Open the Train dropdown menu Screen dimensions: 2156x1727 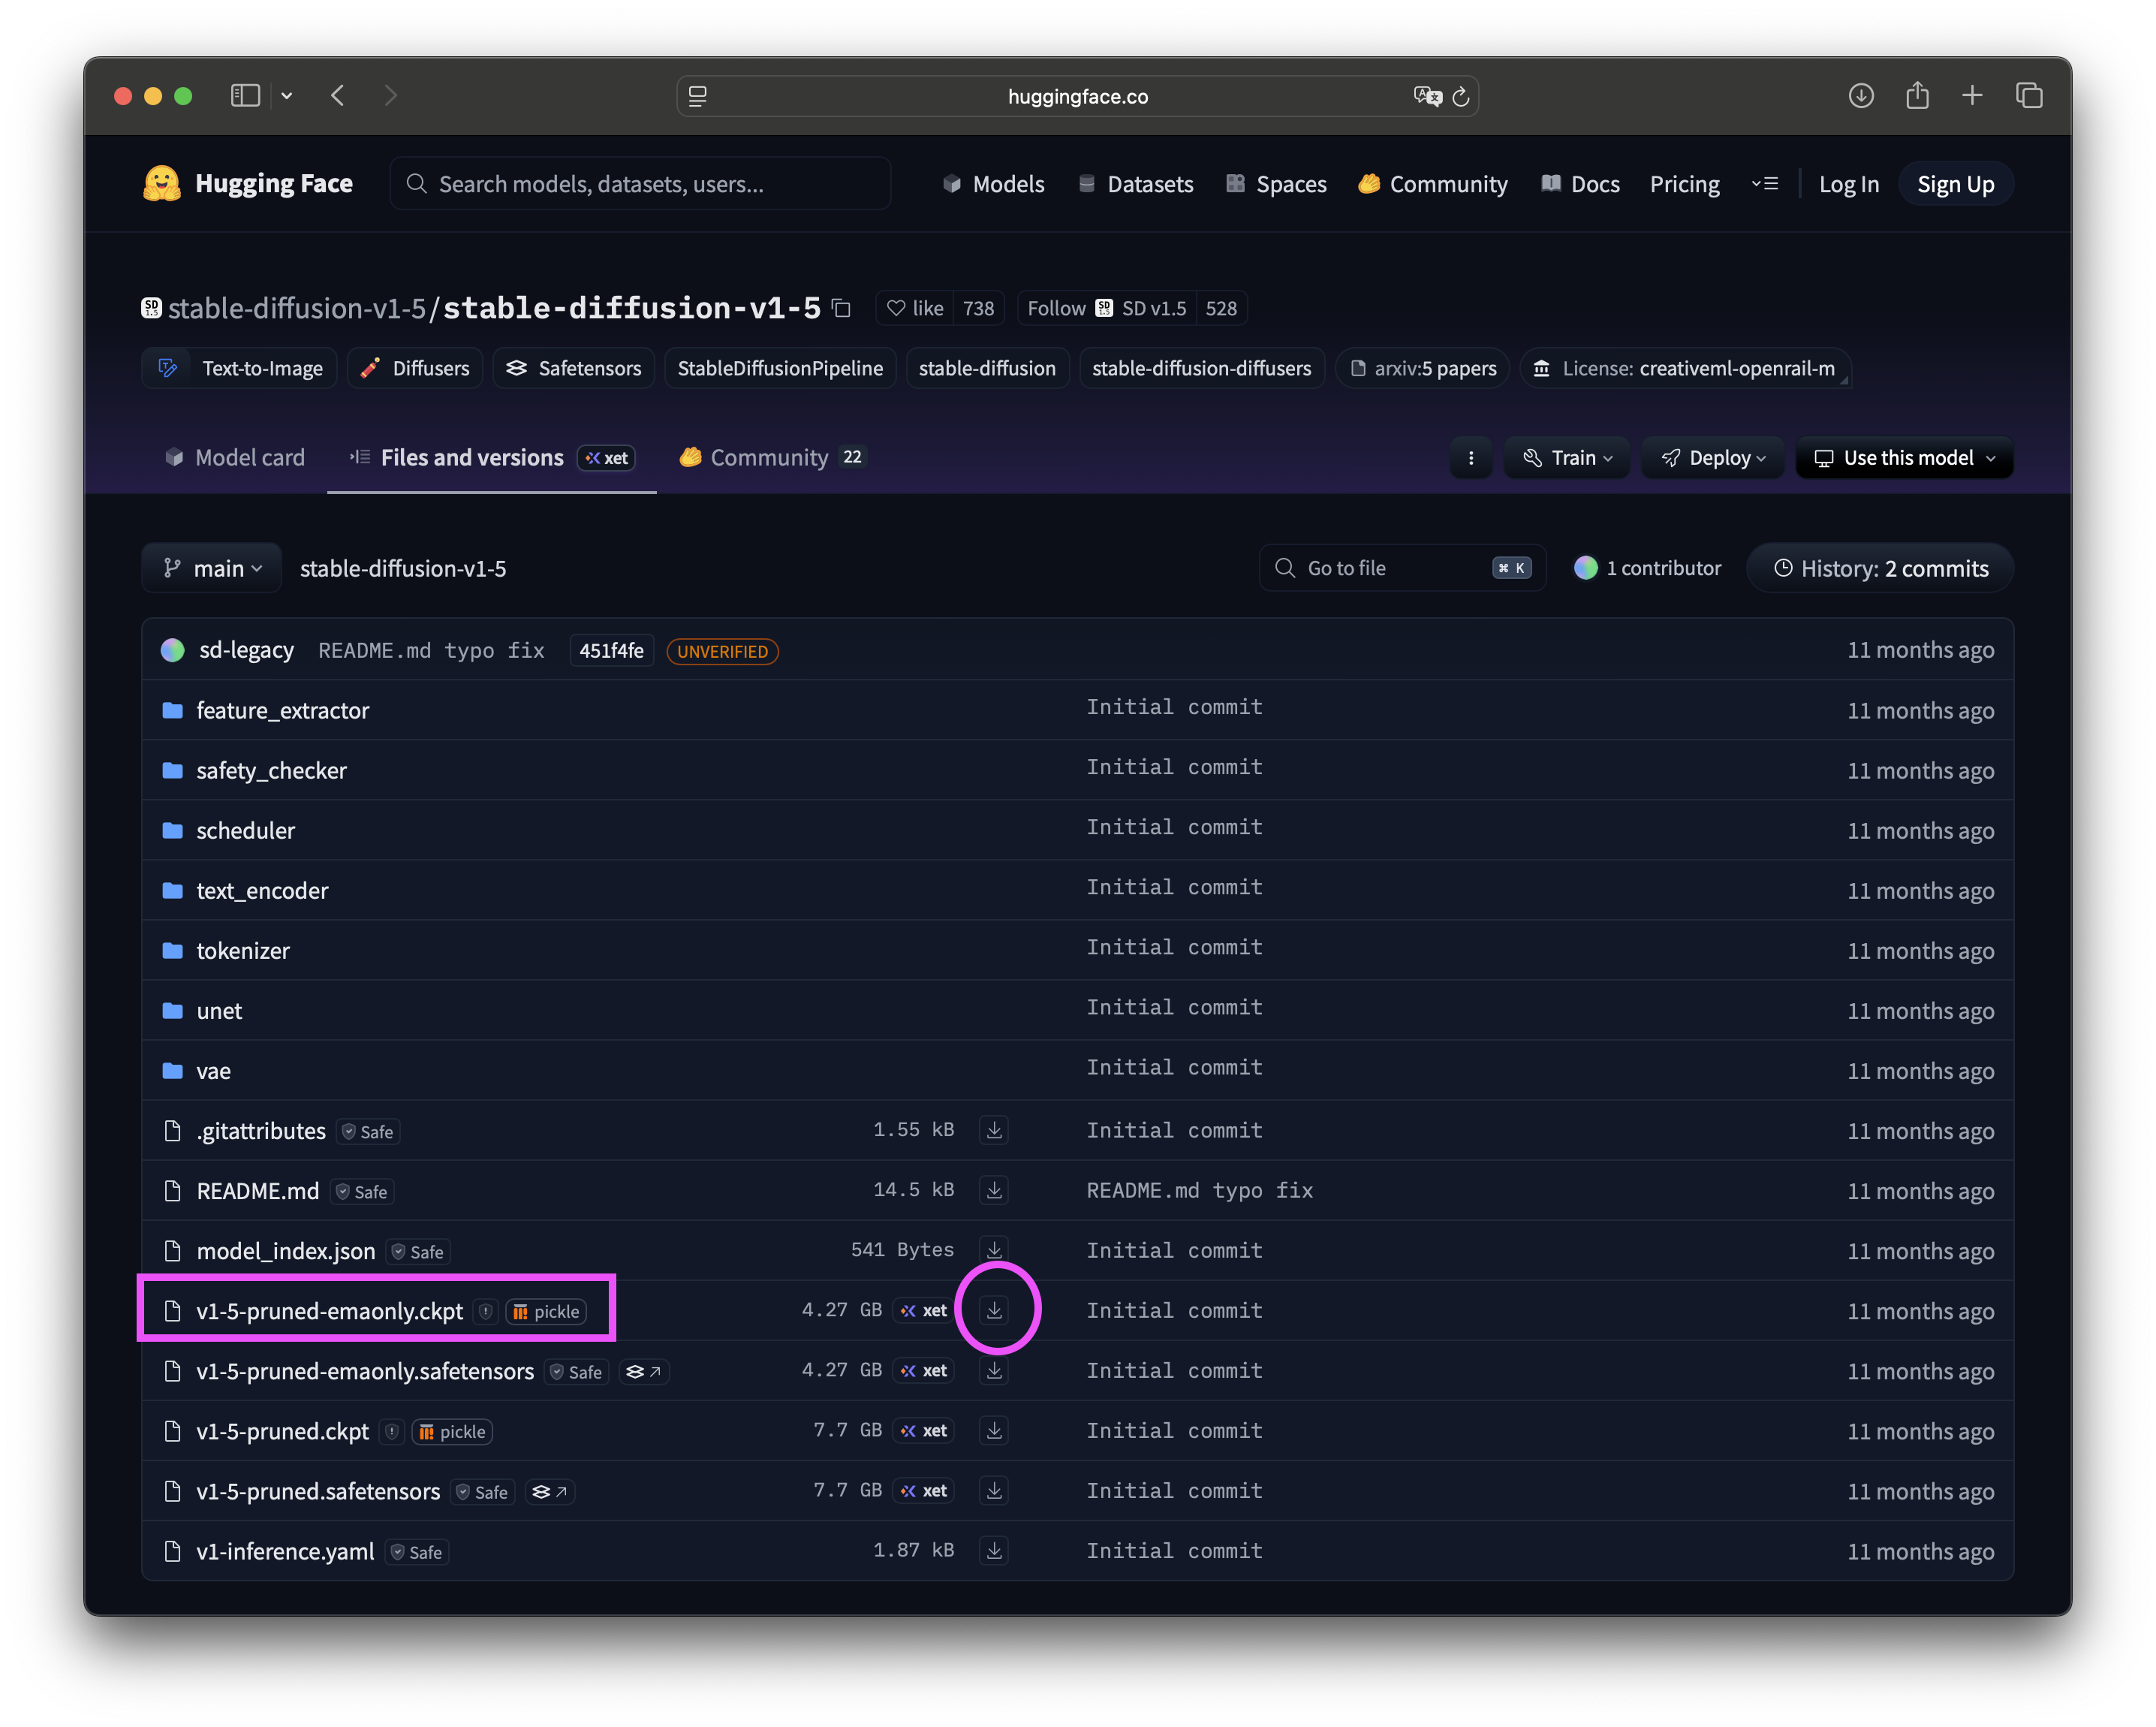point(1566,458)
